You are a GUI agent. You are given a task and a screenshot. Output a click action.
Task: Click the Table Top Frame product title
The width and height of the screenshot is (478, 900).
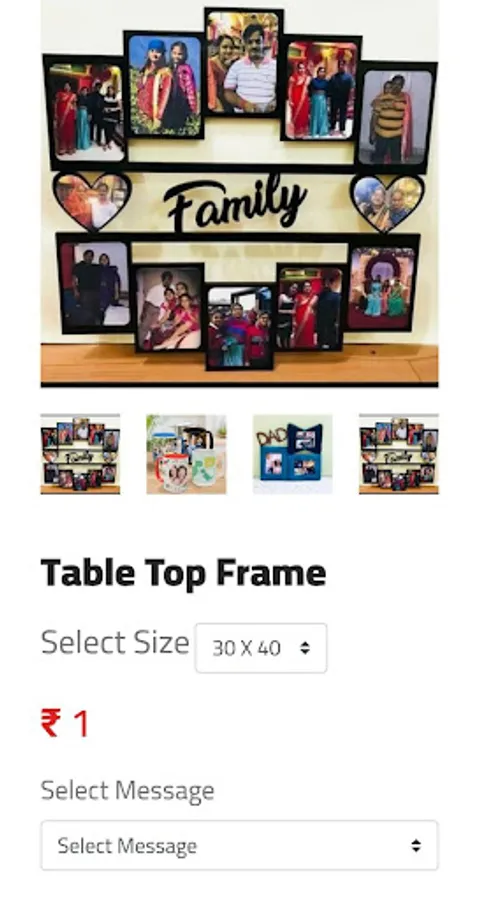click(x=184, y=573)
